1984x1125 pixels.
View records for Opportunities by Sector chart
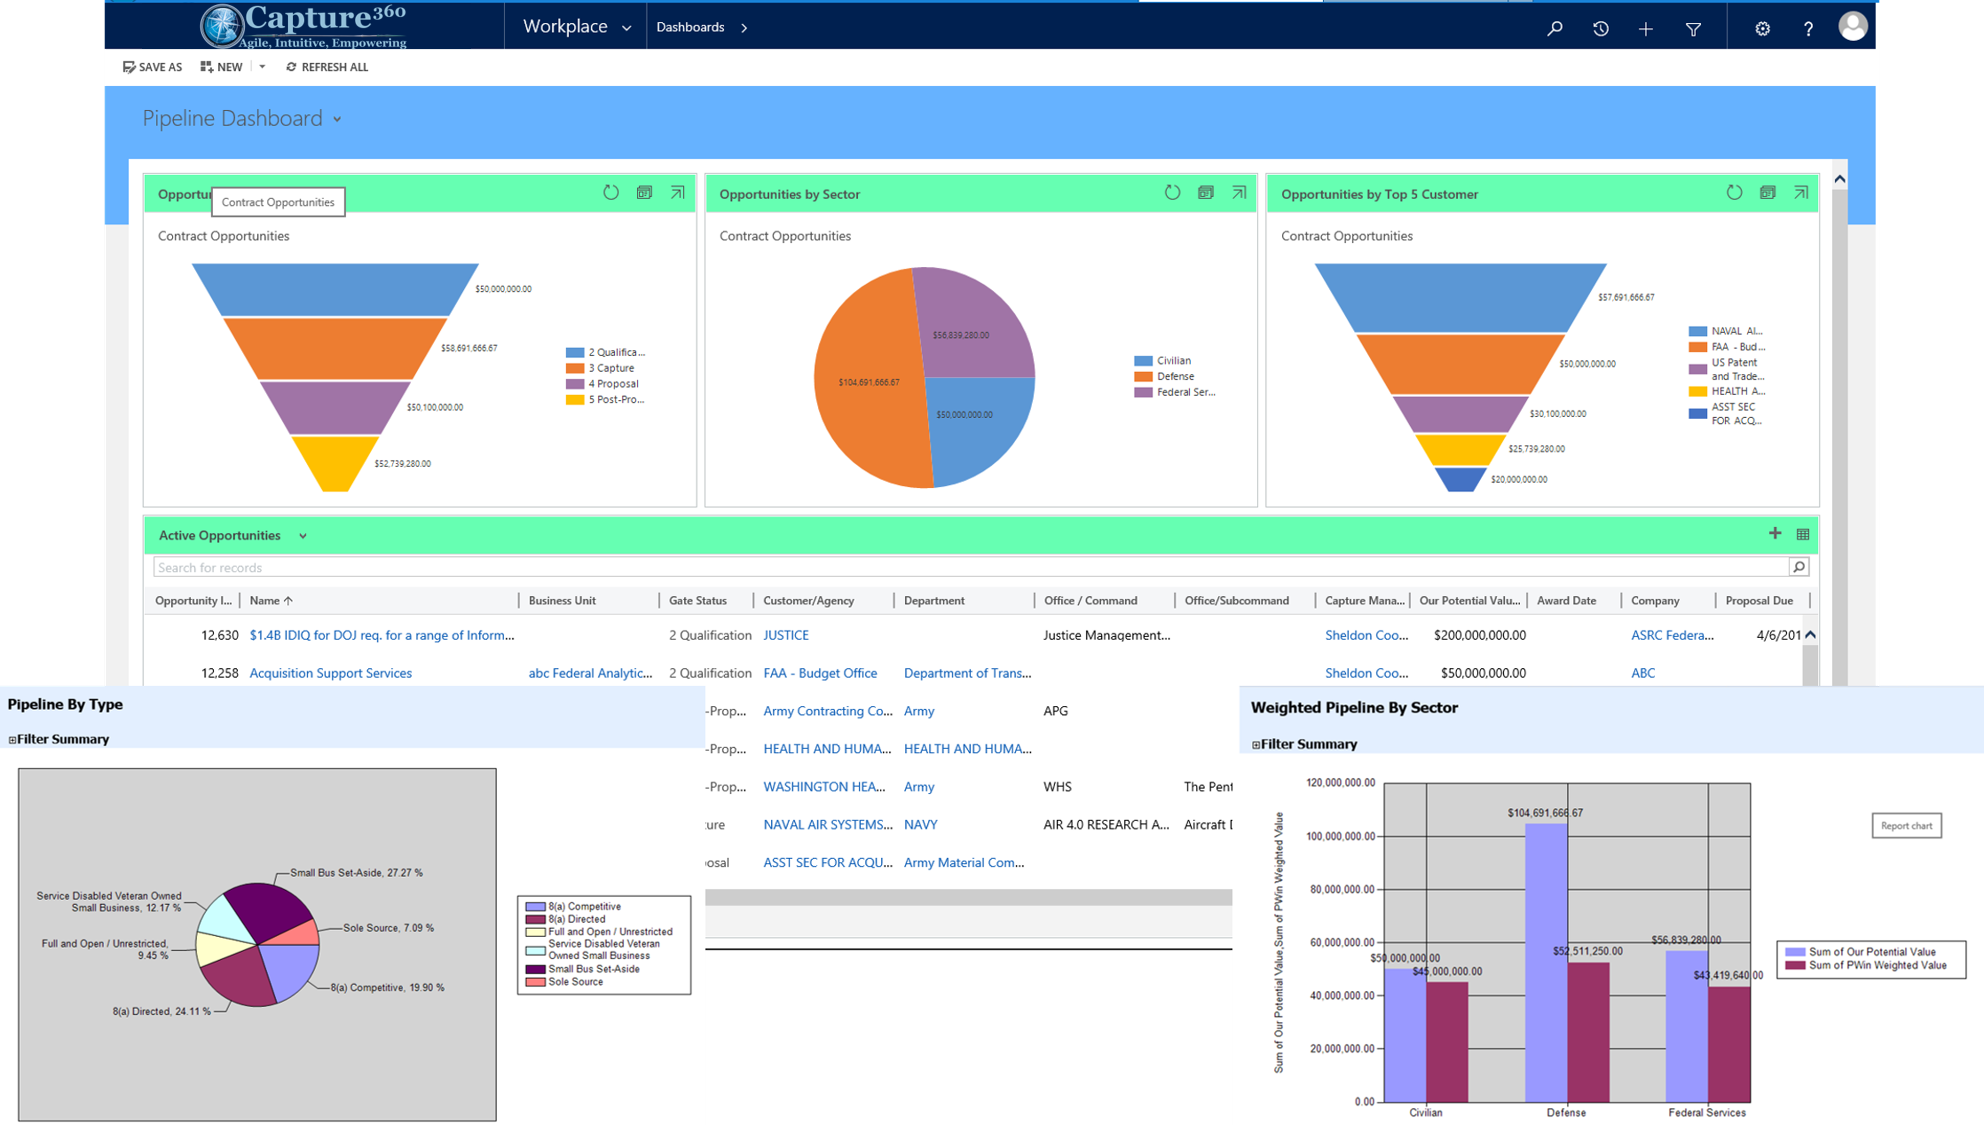point(1205,192)
